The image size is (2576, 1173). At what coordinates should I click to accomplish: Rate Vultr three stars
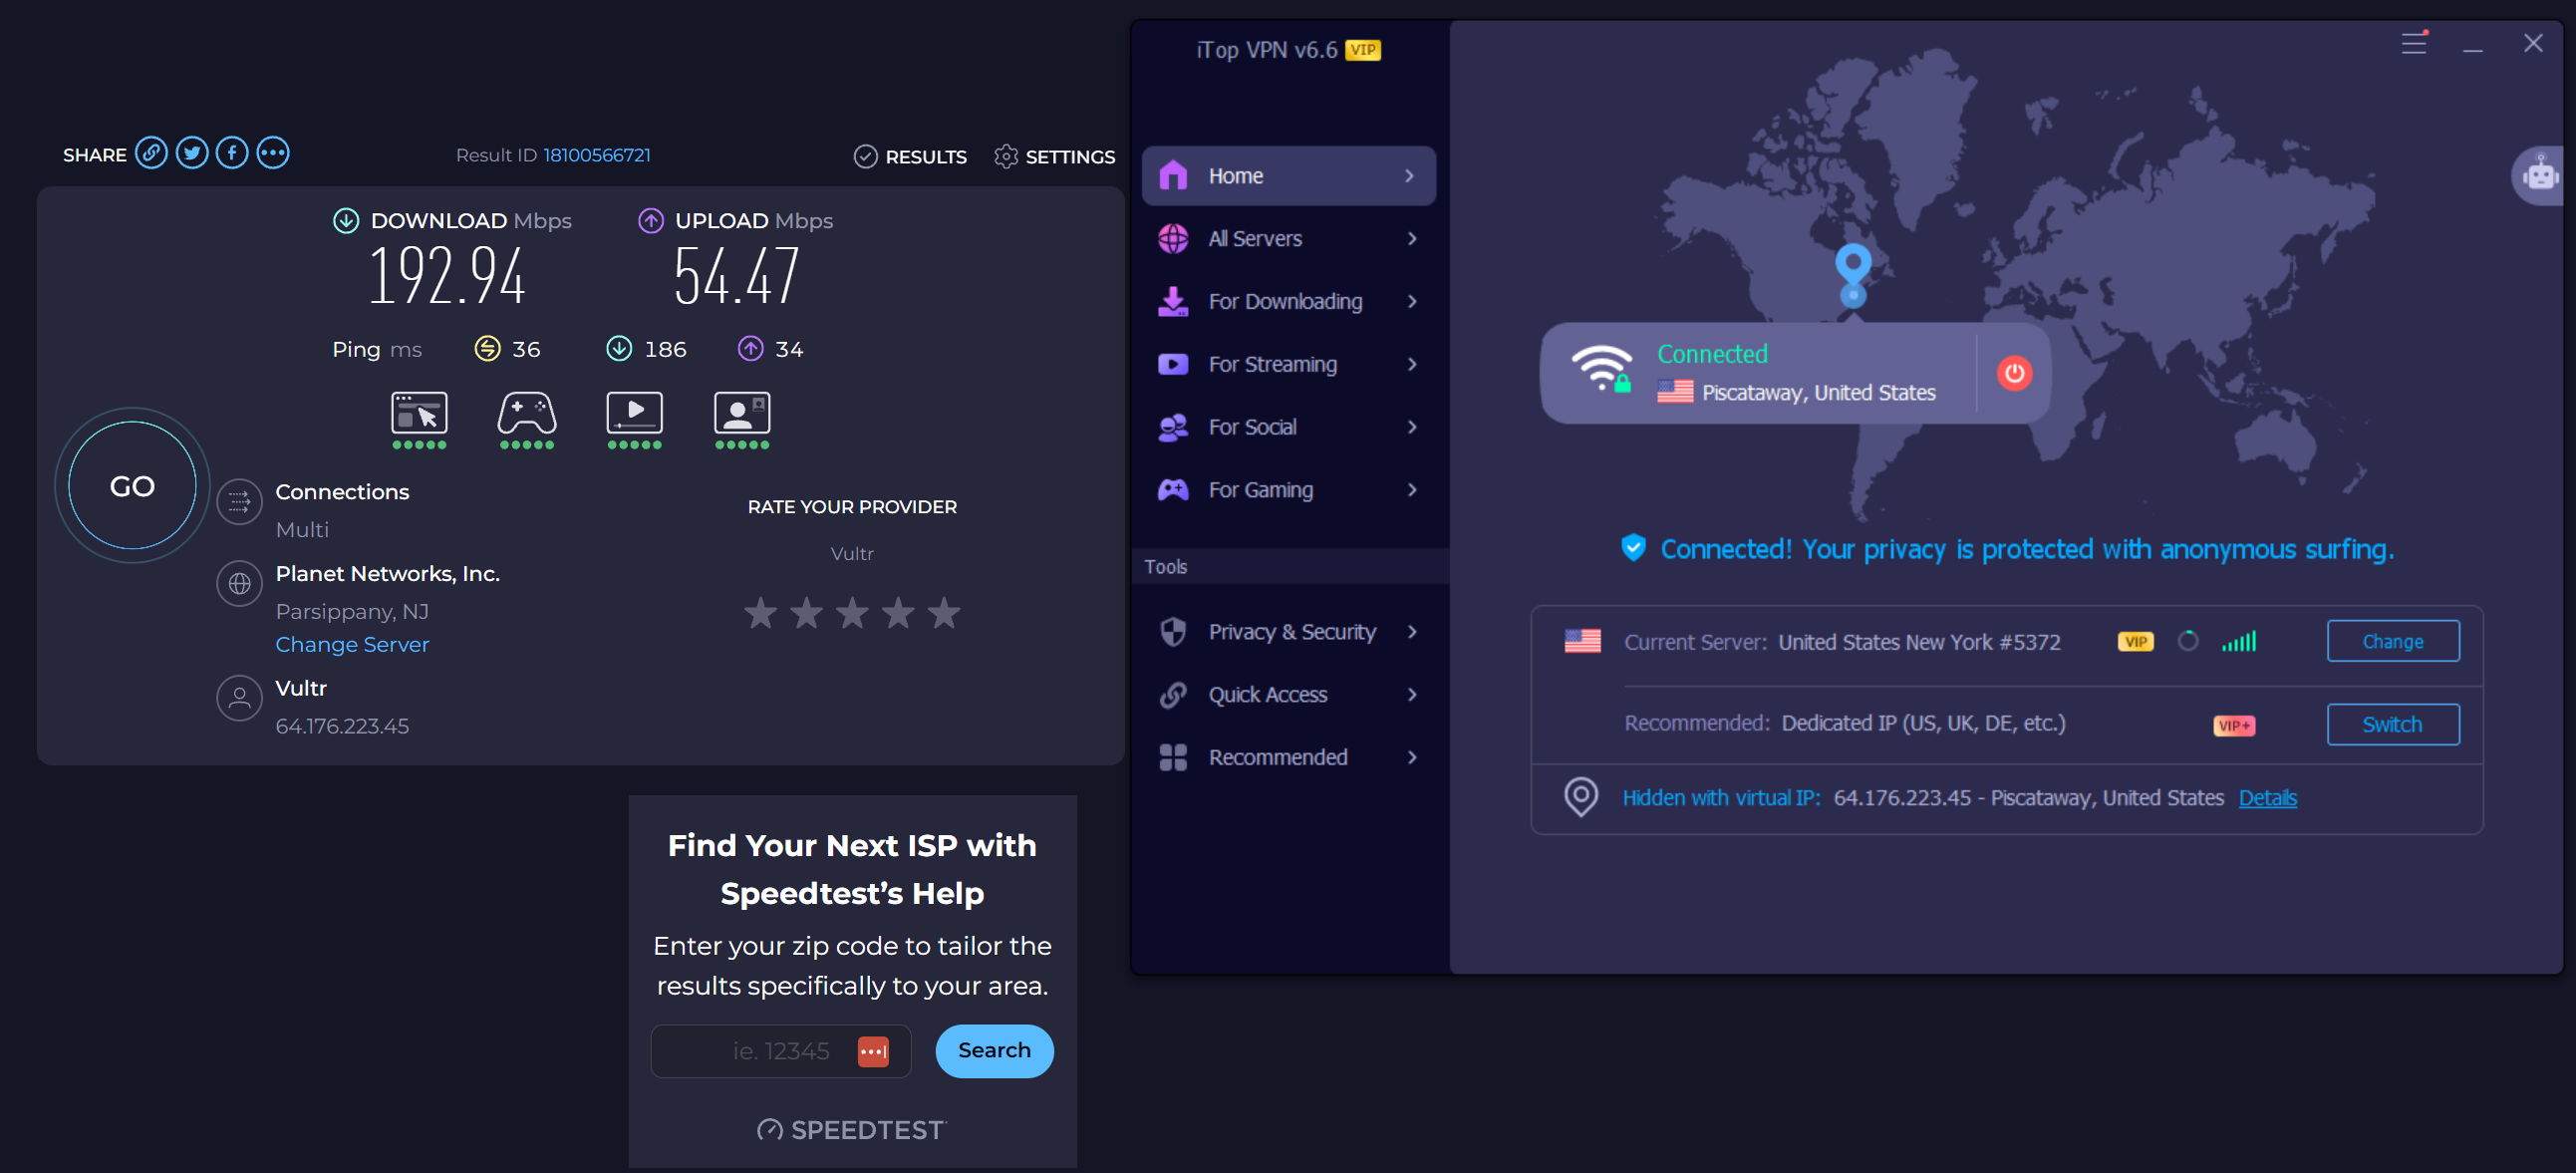pos(852,614)
